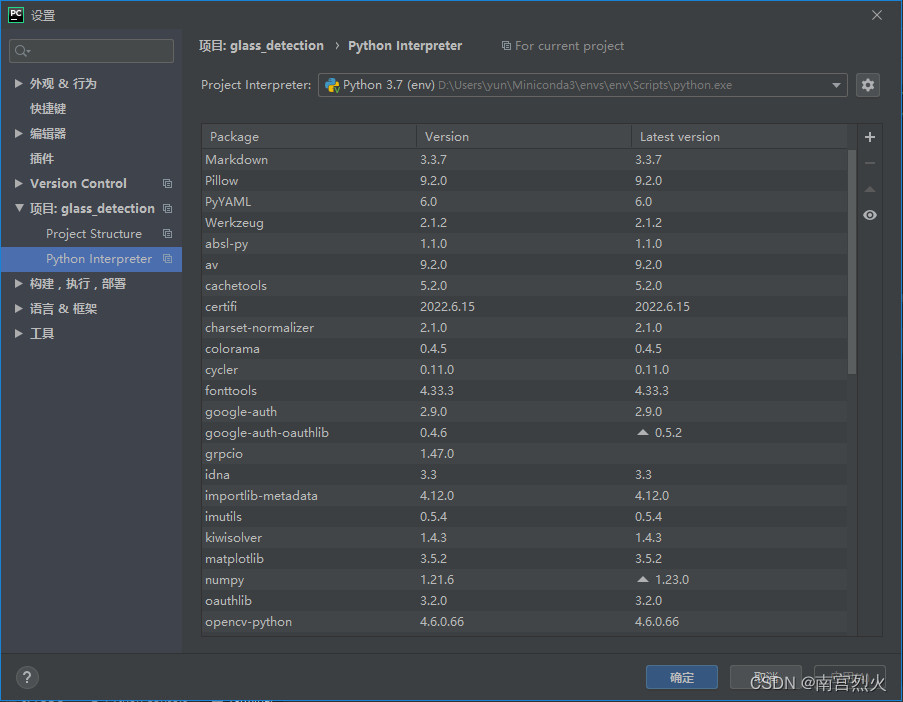Collapse the 项目: glass_detection section
The height and width of the screenshot is (702, 903).
click(19, 208)
